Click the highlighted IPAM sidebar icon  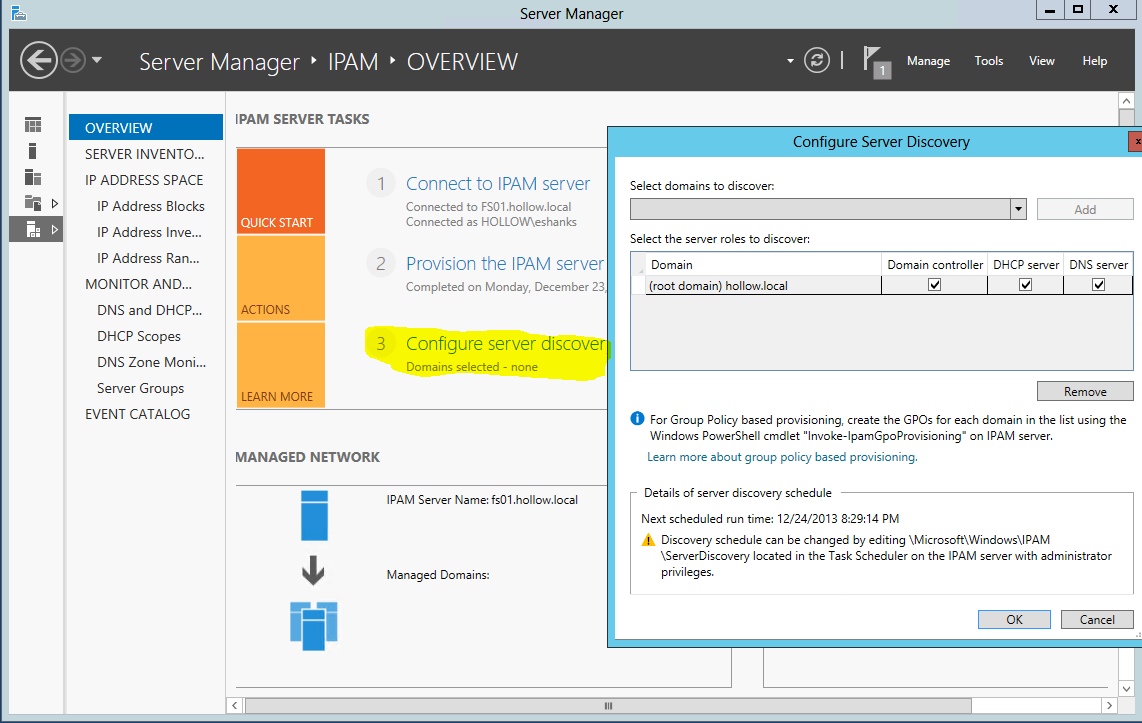point(33,229)
